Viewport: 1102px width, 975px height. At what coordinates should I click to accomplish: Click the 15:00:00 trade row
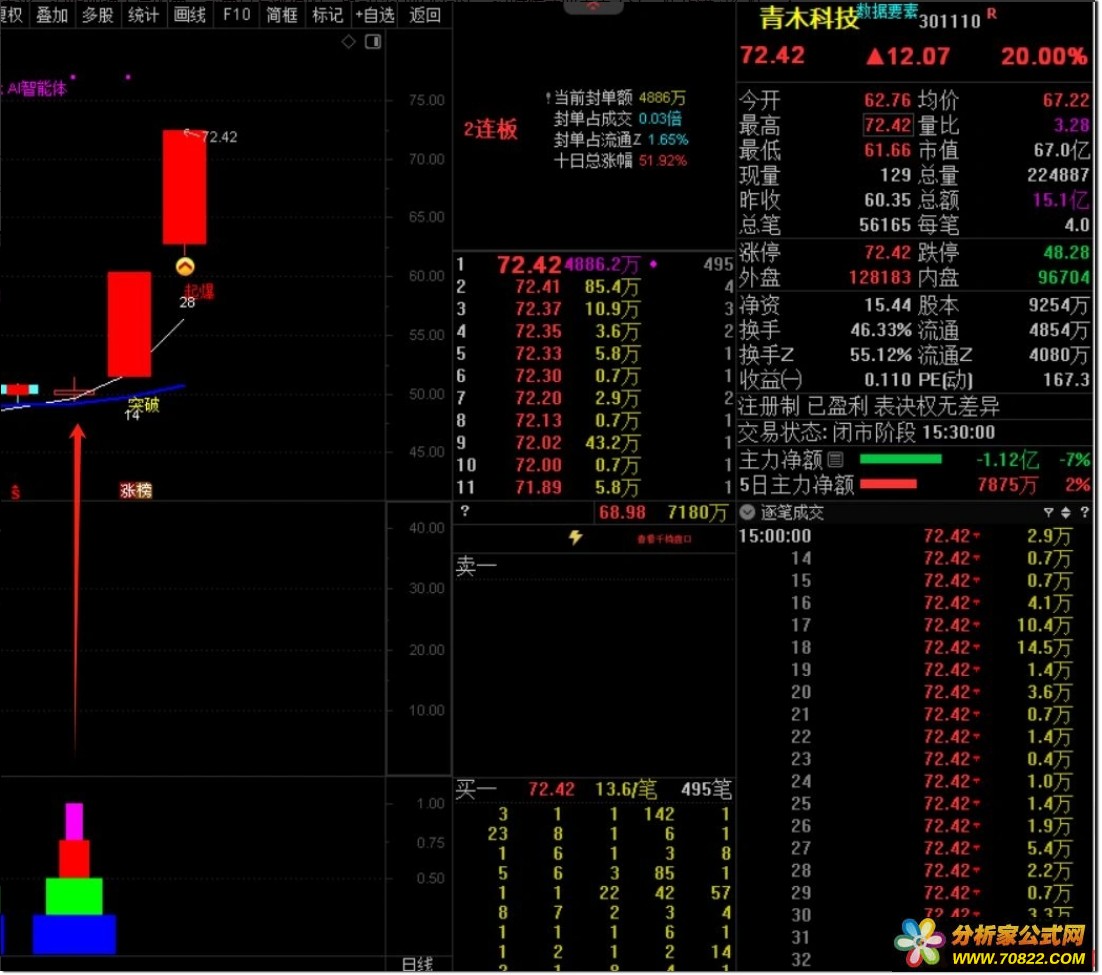click(x=914, y=536)
